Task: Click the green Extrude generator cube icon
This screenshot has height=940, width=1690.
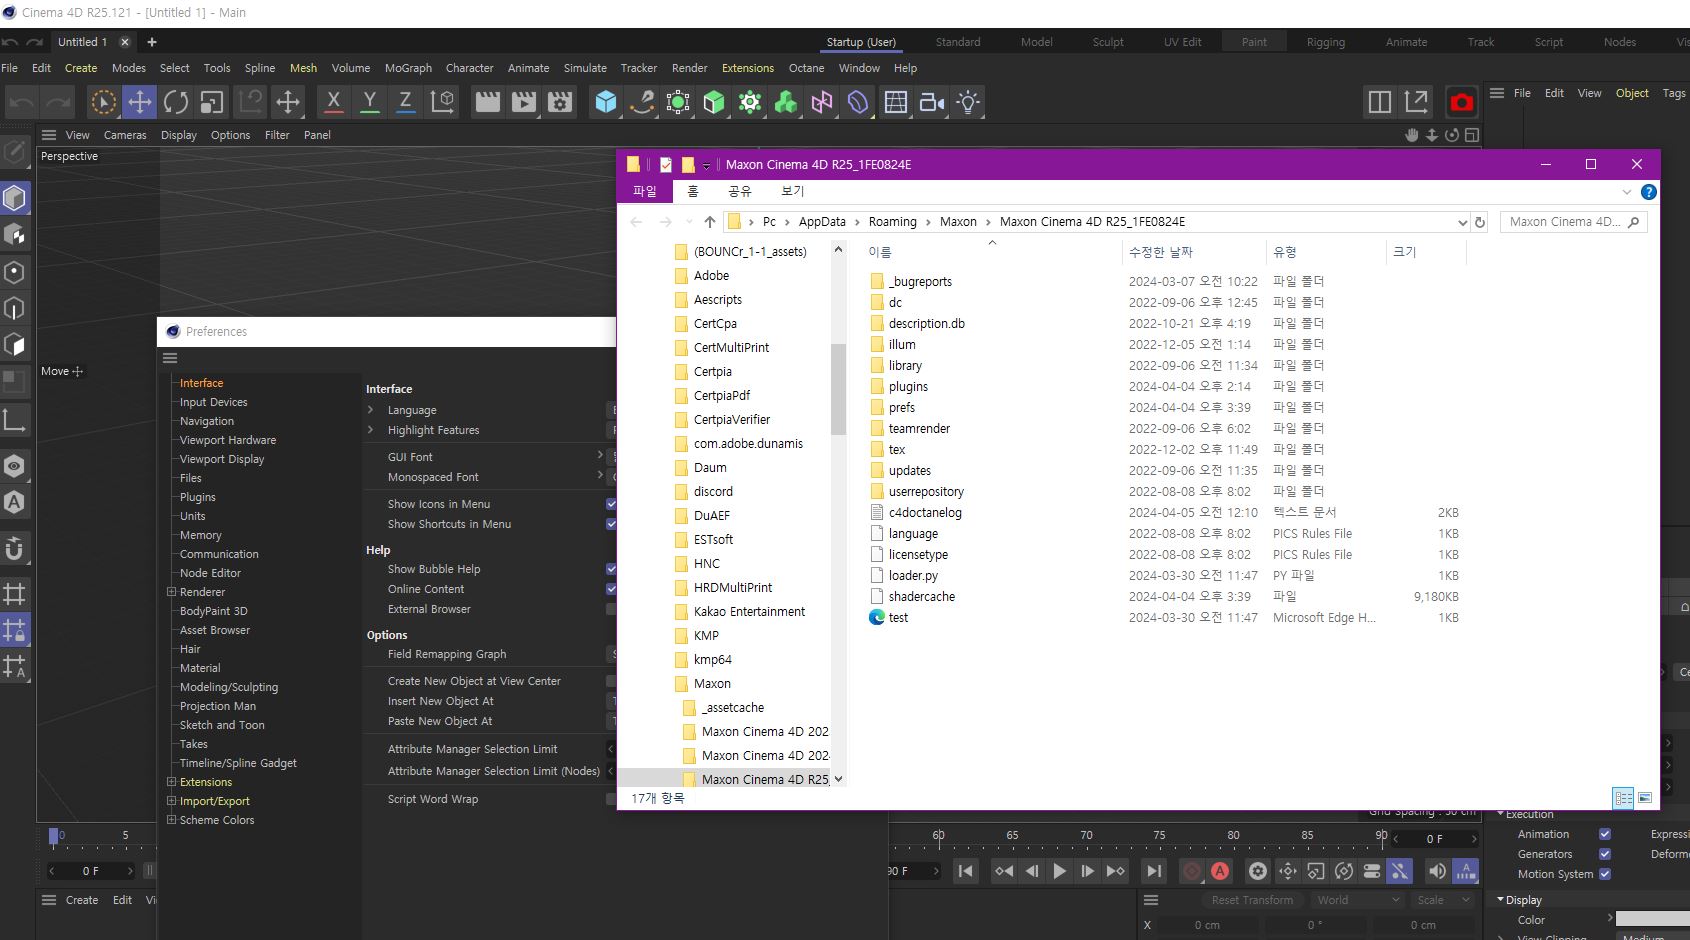Action: coord(714,102)
